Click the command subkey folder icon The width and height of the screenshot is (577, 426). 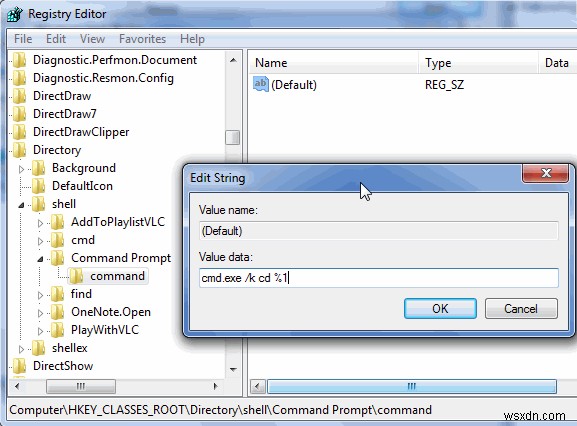[x=77, y=276]
